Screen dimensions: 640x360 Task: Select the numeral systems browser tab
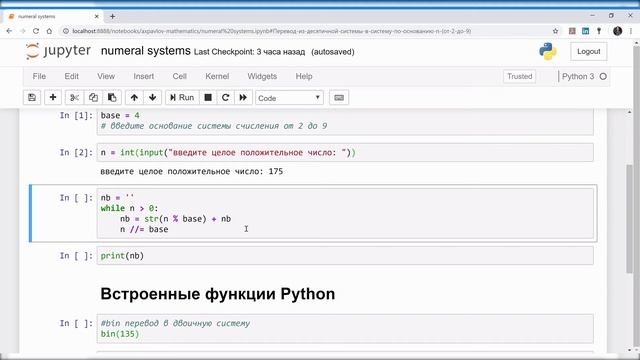[53, 16]
